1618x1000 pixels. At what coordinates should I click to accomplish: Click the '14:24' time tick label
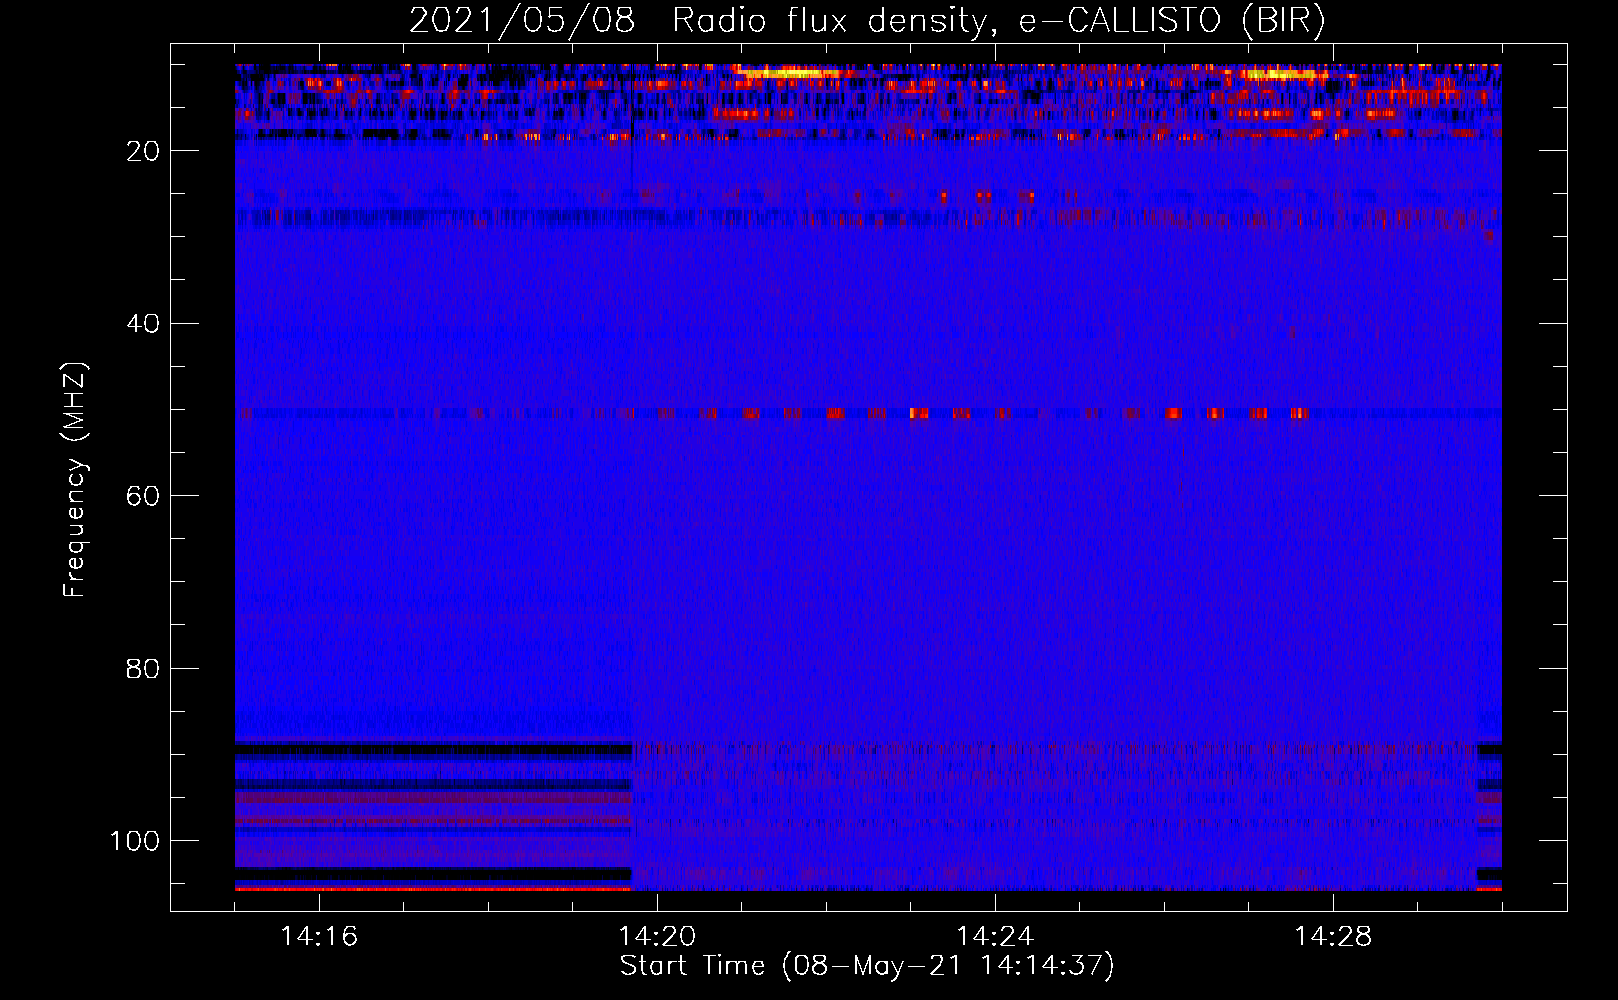(x=995, y=937)
